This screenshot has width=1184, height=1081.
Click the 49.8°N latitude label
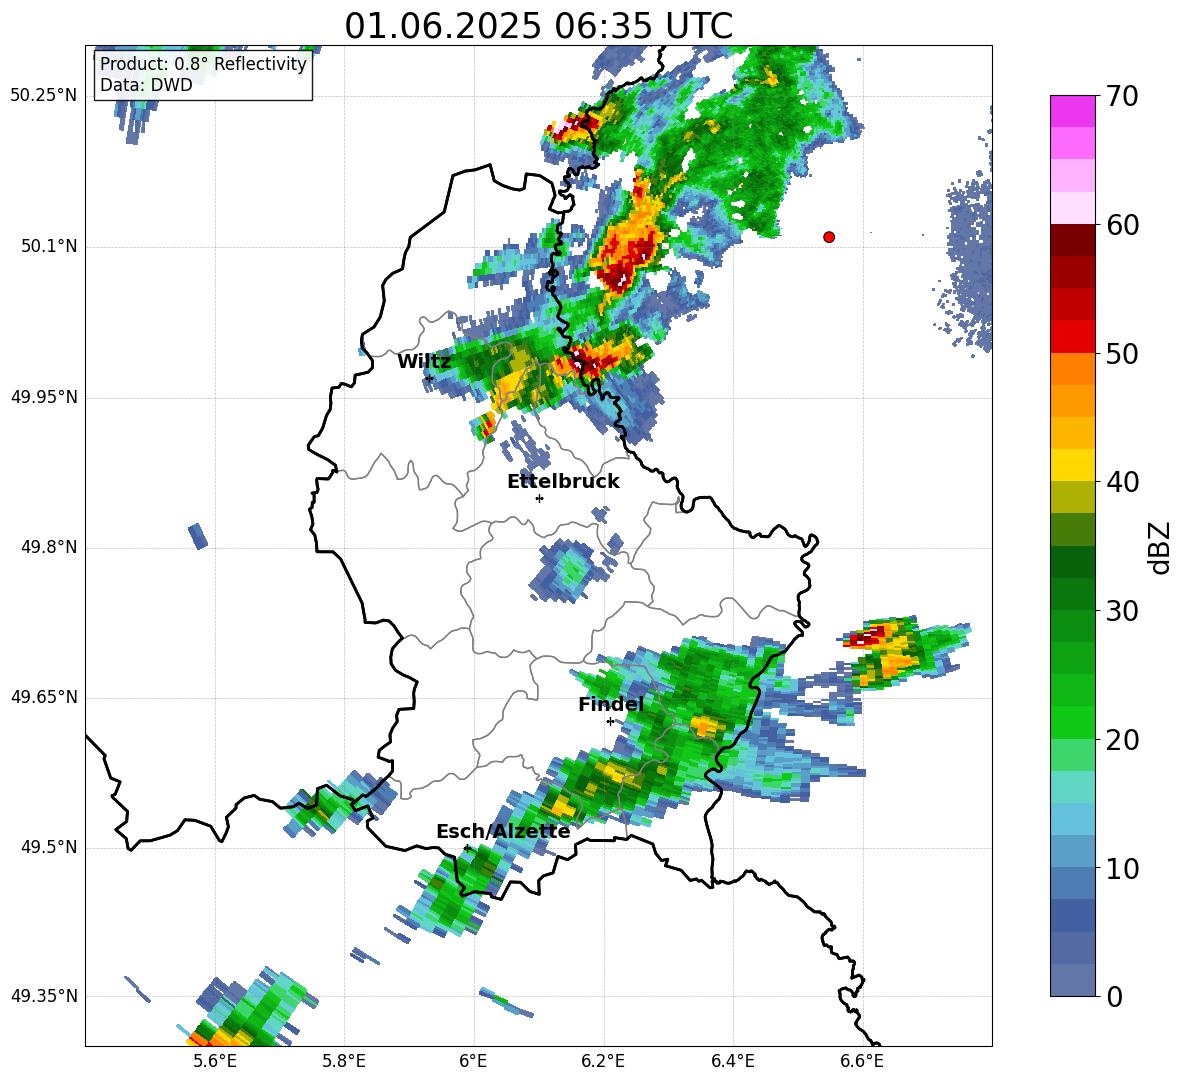click(x=48, y=547)
